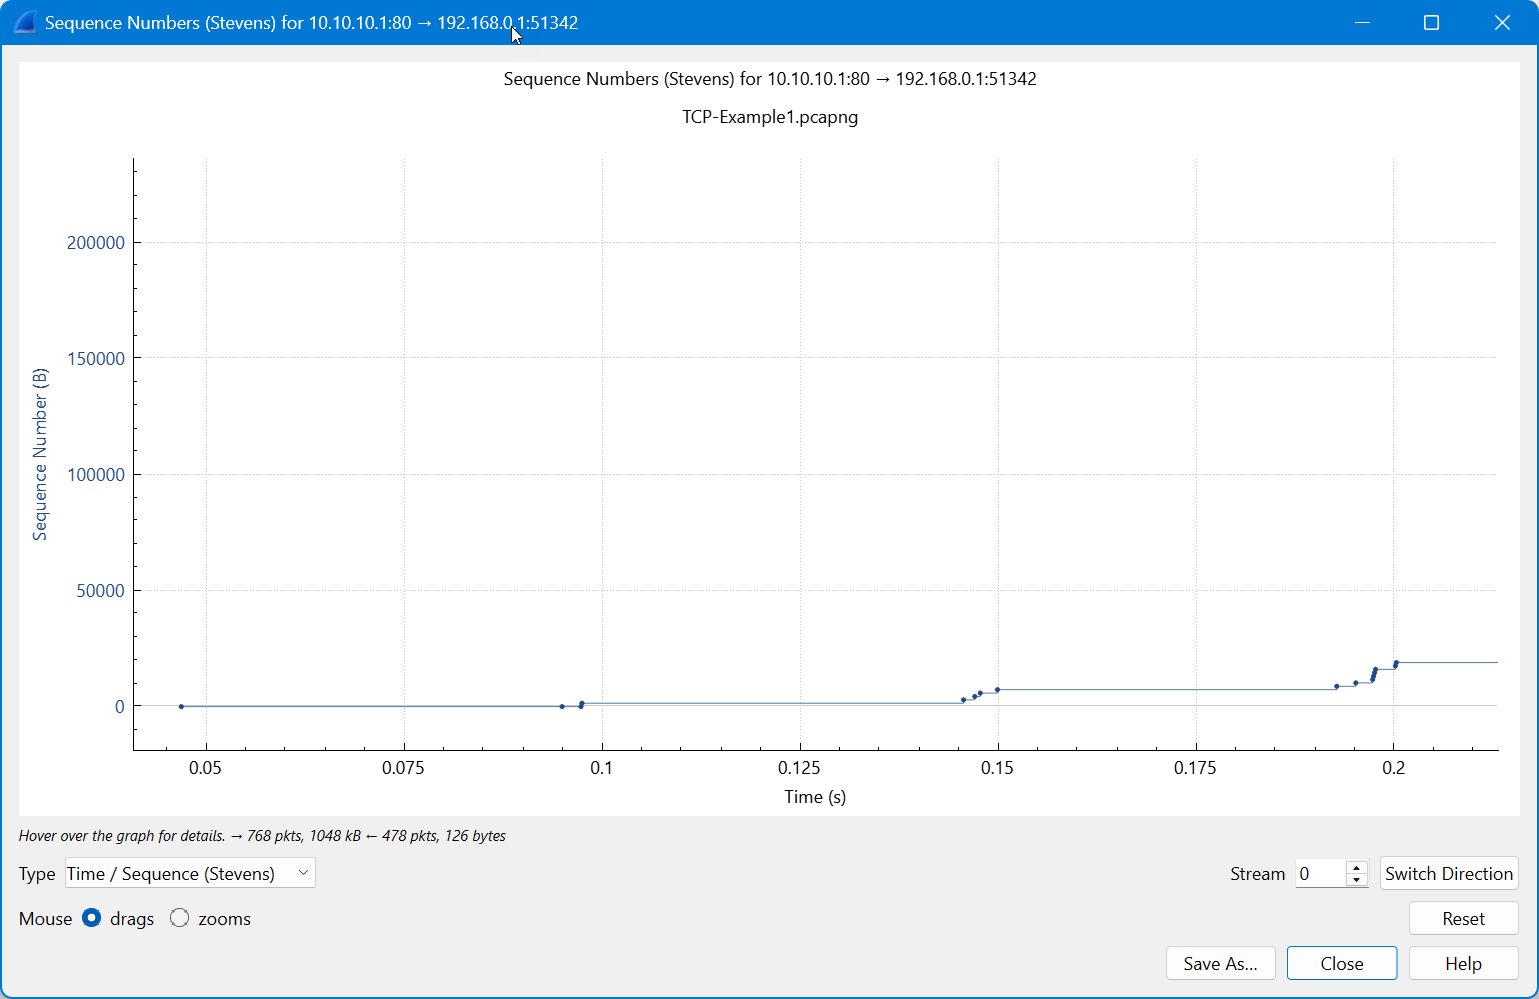The height and width of the screenshot is (999, 1539).
Task: Click the Stream spinner up arrow
Action: coord(1356,866)
